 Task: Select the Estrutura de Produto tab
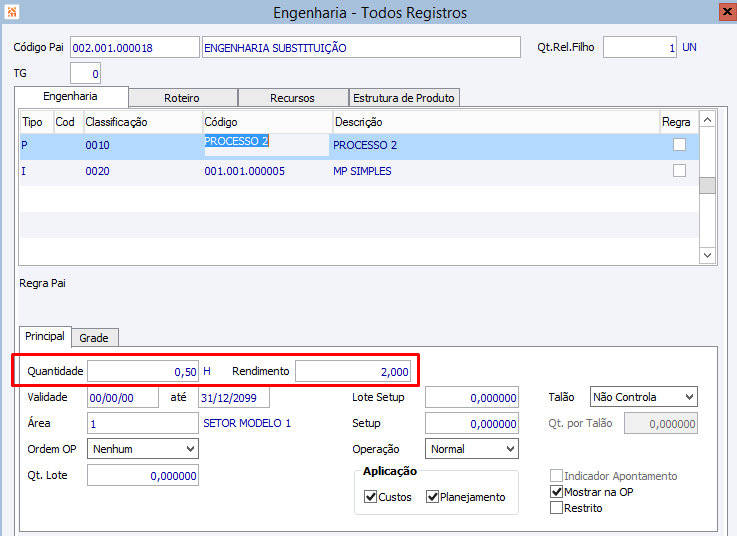(x=404, y=98)
